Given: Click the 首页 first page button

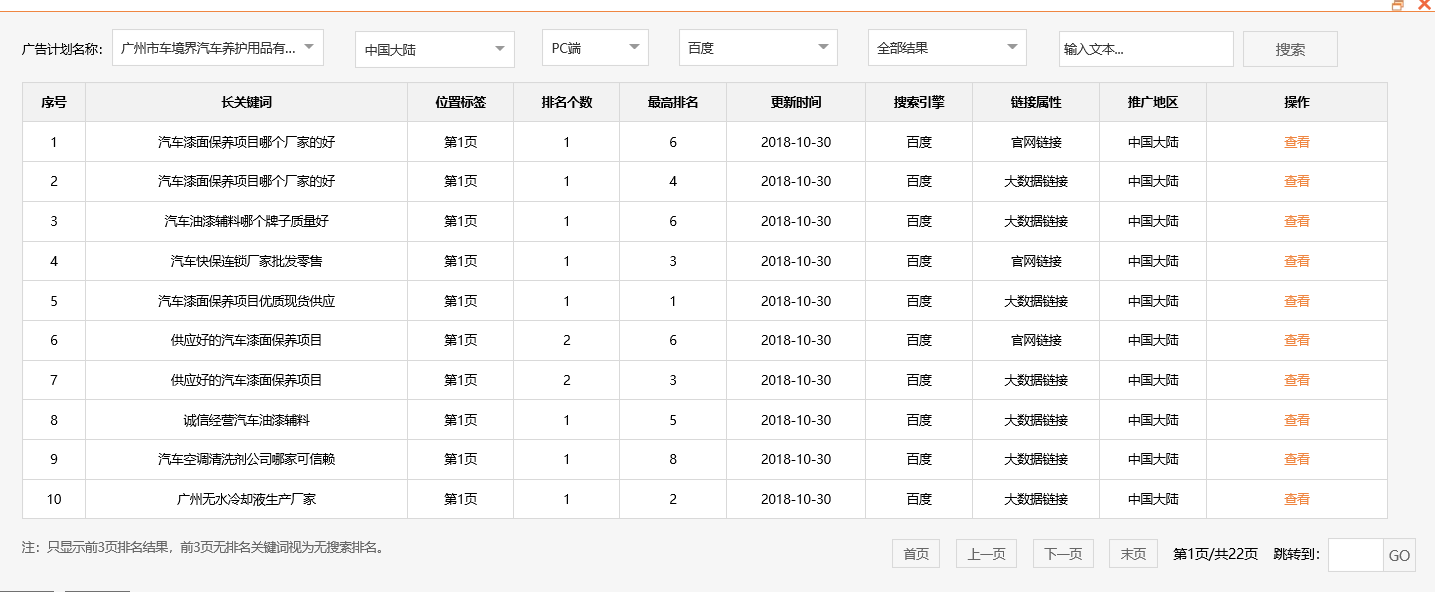Looking at the screenshot, I should [x=914, y=553].
